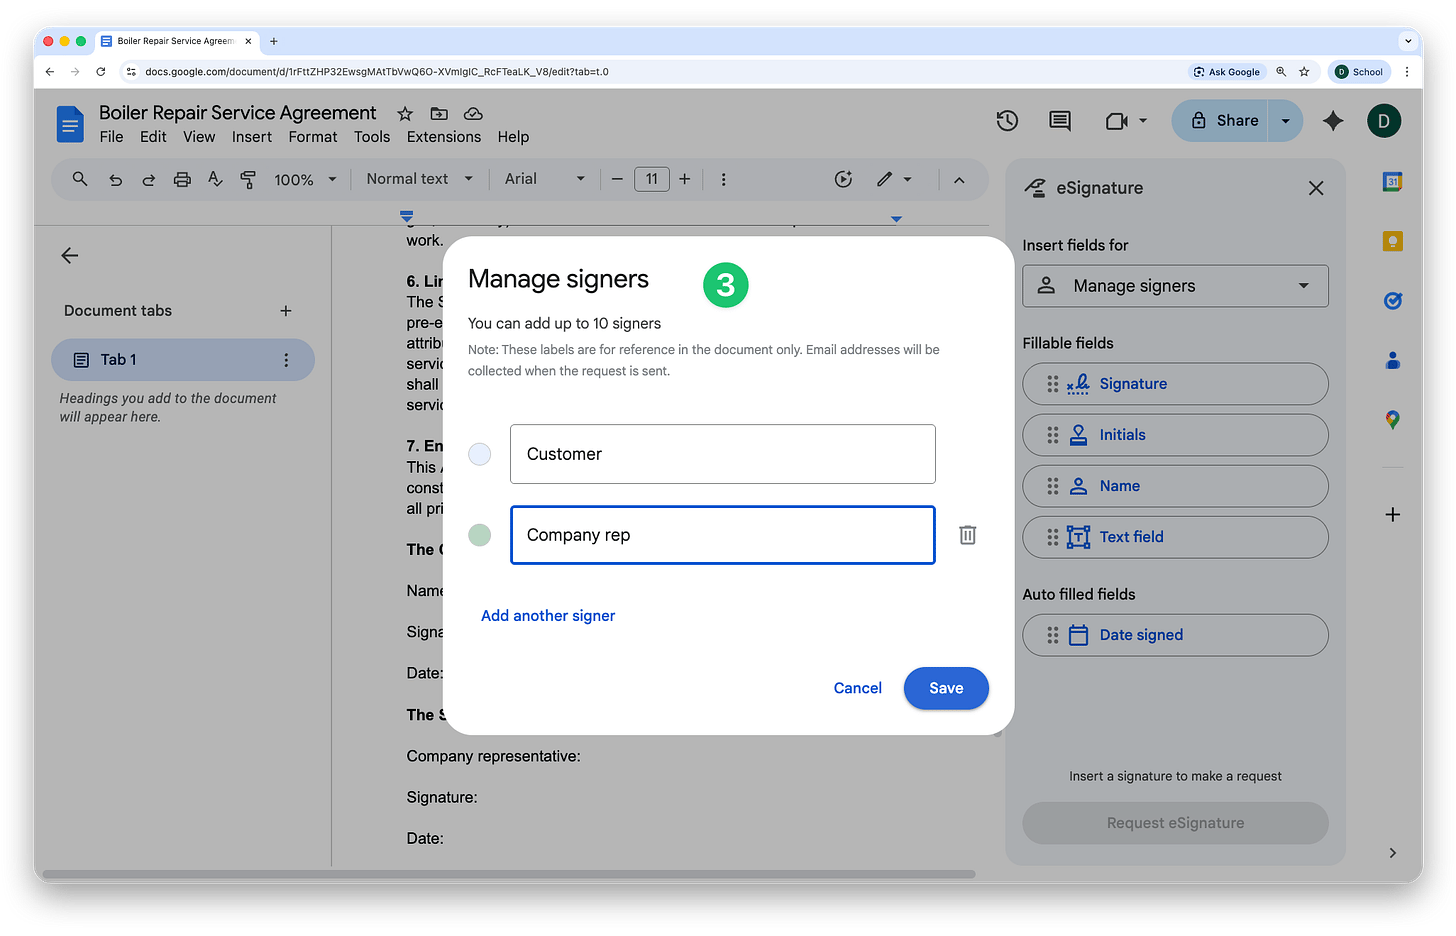The height and width of the screenshot is (936, 1456).
Task: Click the get add-ons plus icon
Action: point(1392,514)
